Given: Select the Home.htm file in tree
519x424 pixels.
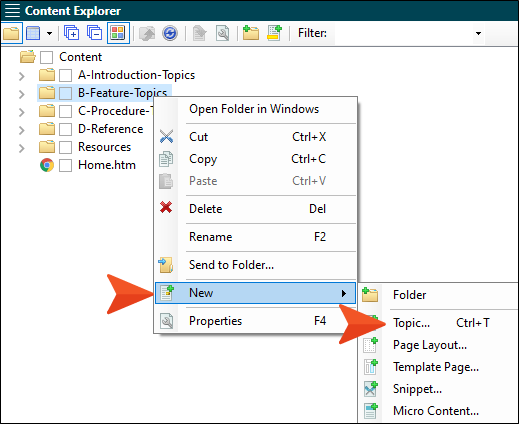Looking at the screenshot, I should (x=107, y=165).
